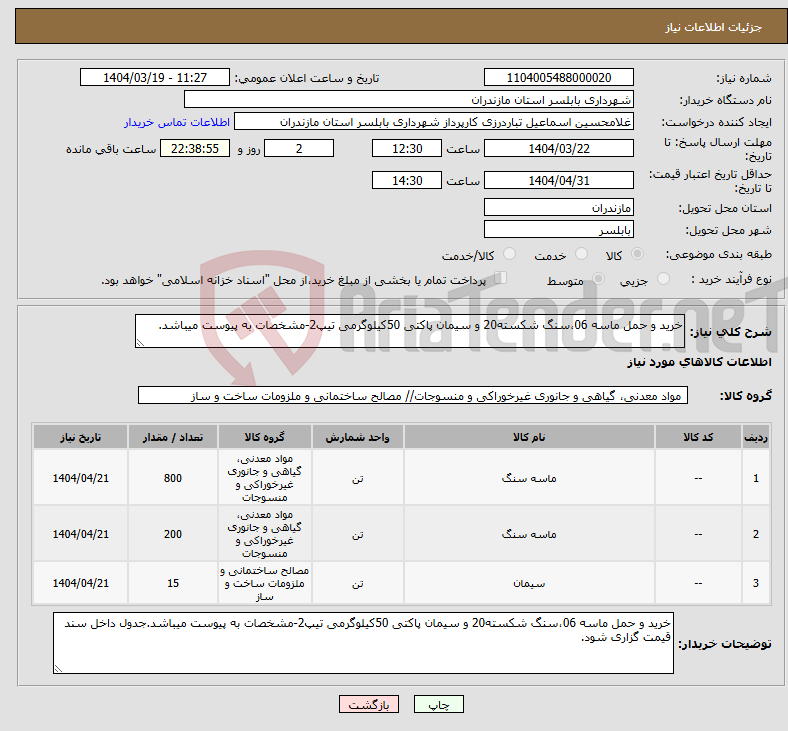Click the شرح کلی نیاز description textarea
The image size is (788, 731).
pyautogui.click(x=410, y=331)
